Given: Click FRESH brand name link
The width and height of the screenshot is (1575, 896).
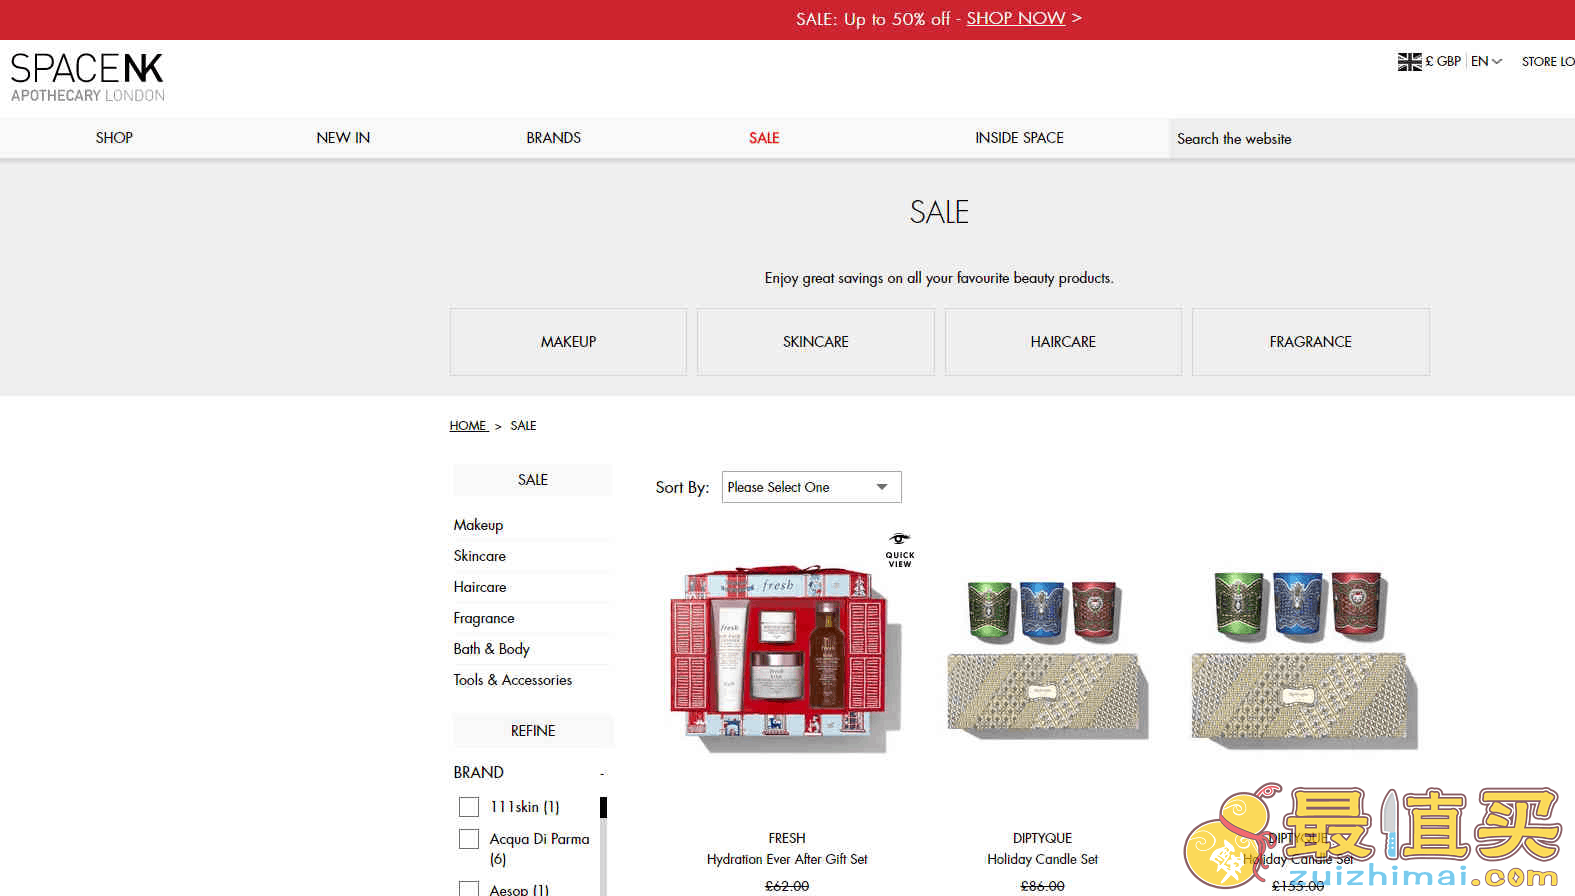Looking at the screenshot, I should pos(787,838).
